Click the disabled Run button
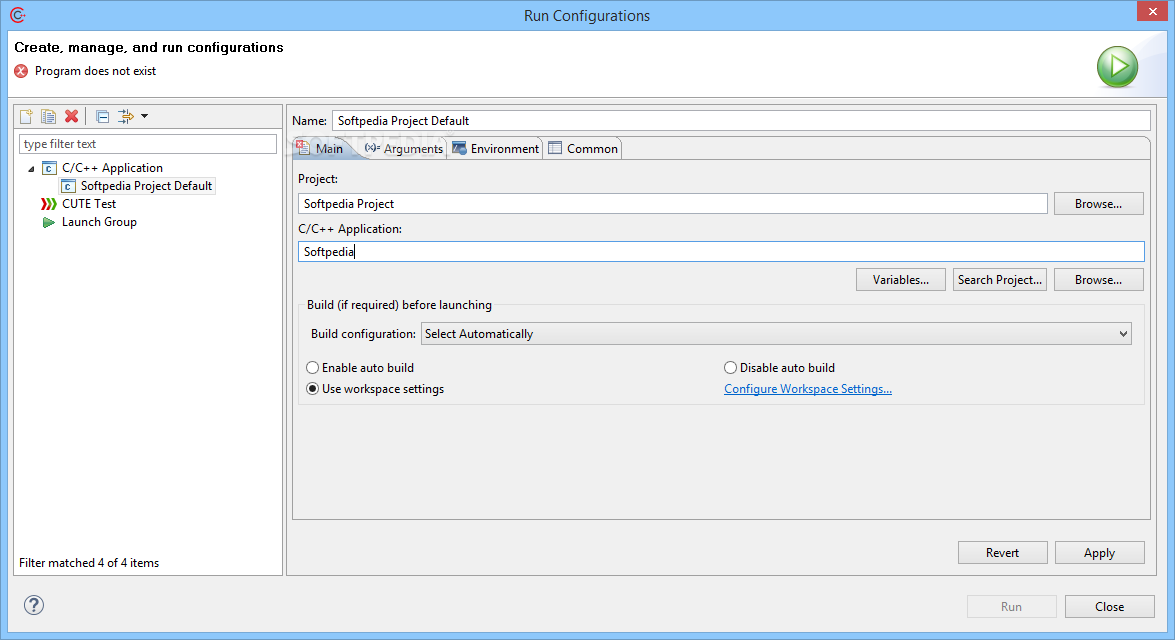Viewport: 1175px width, 640px height. click(1012, 606)
